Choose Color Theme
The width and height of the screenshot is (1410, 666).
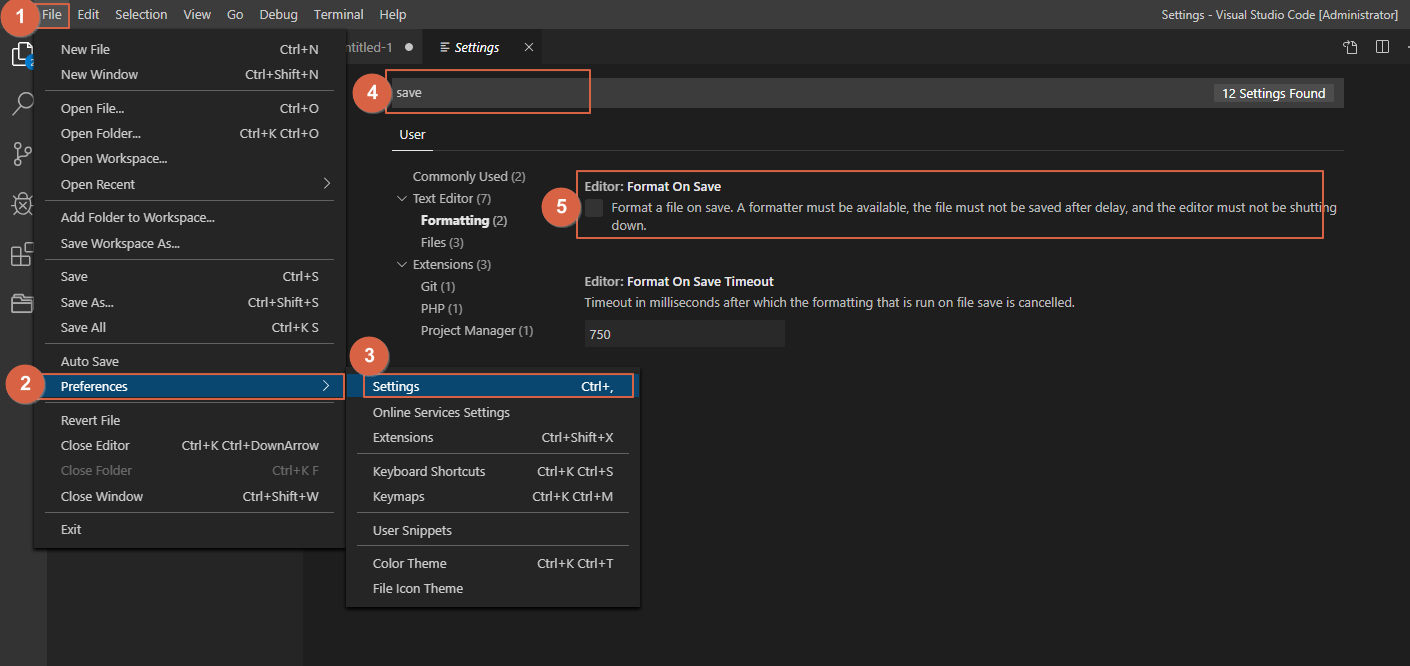coord(493,563)
